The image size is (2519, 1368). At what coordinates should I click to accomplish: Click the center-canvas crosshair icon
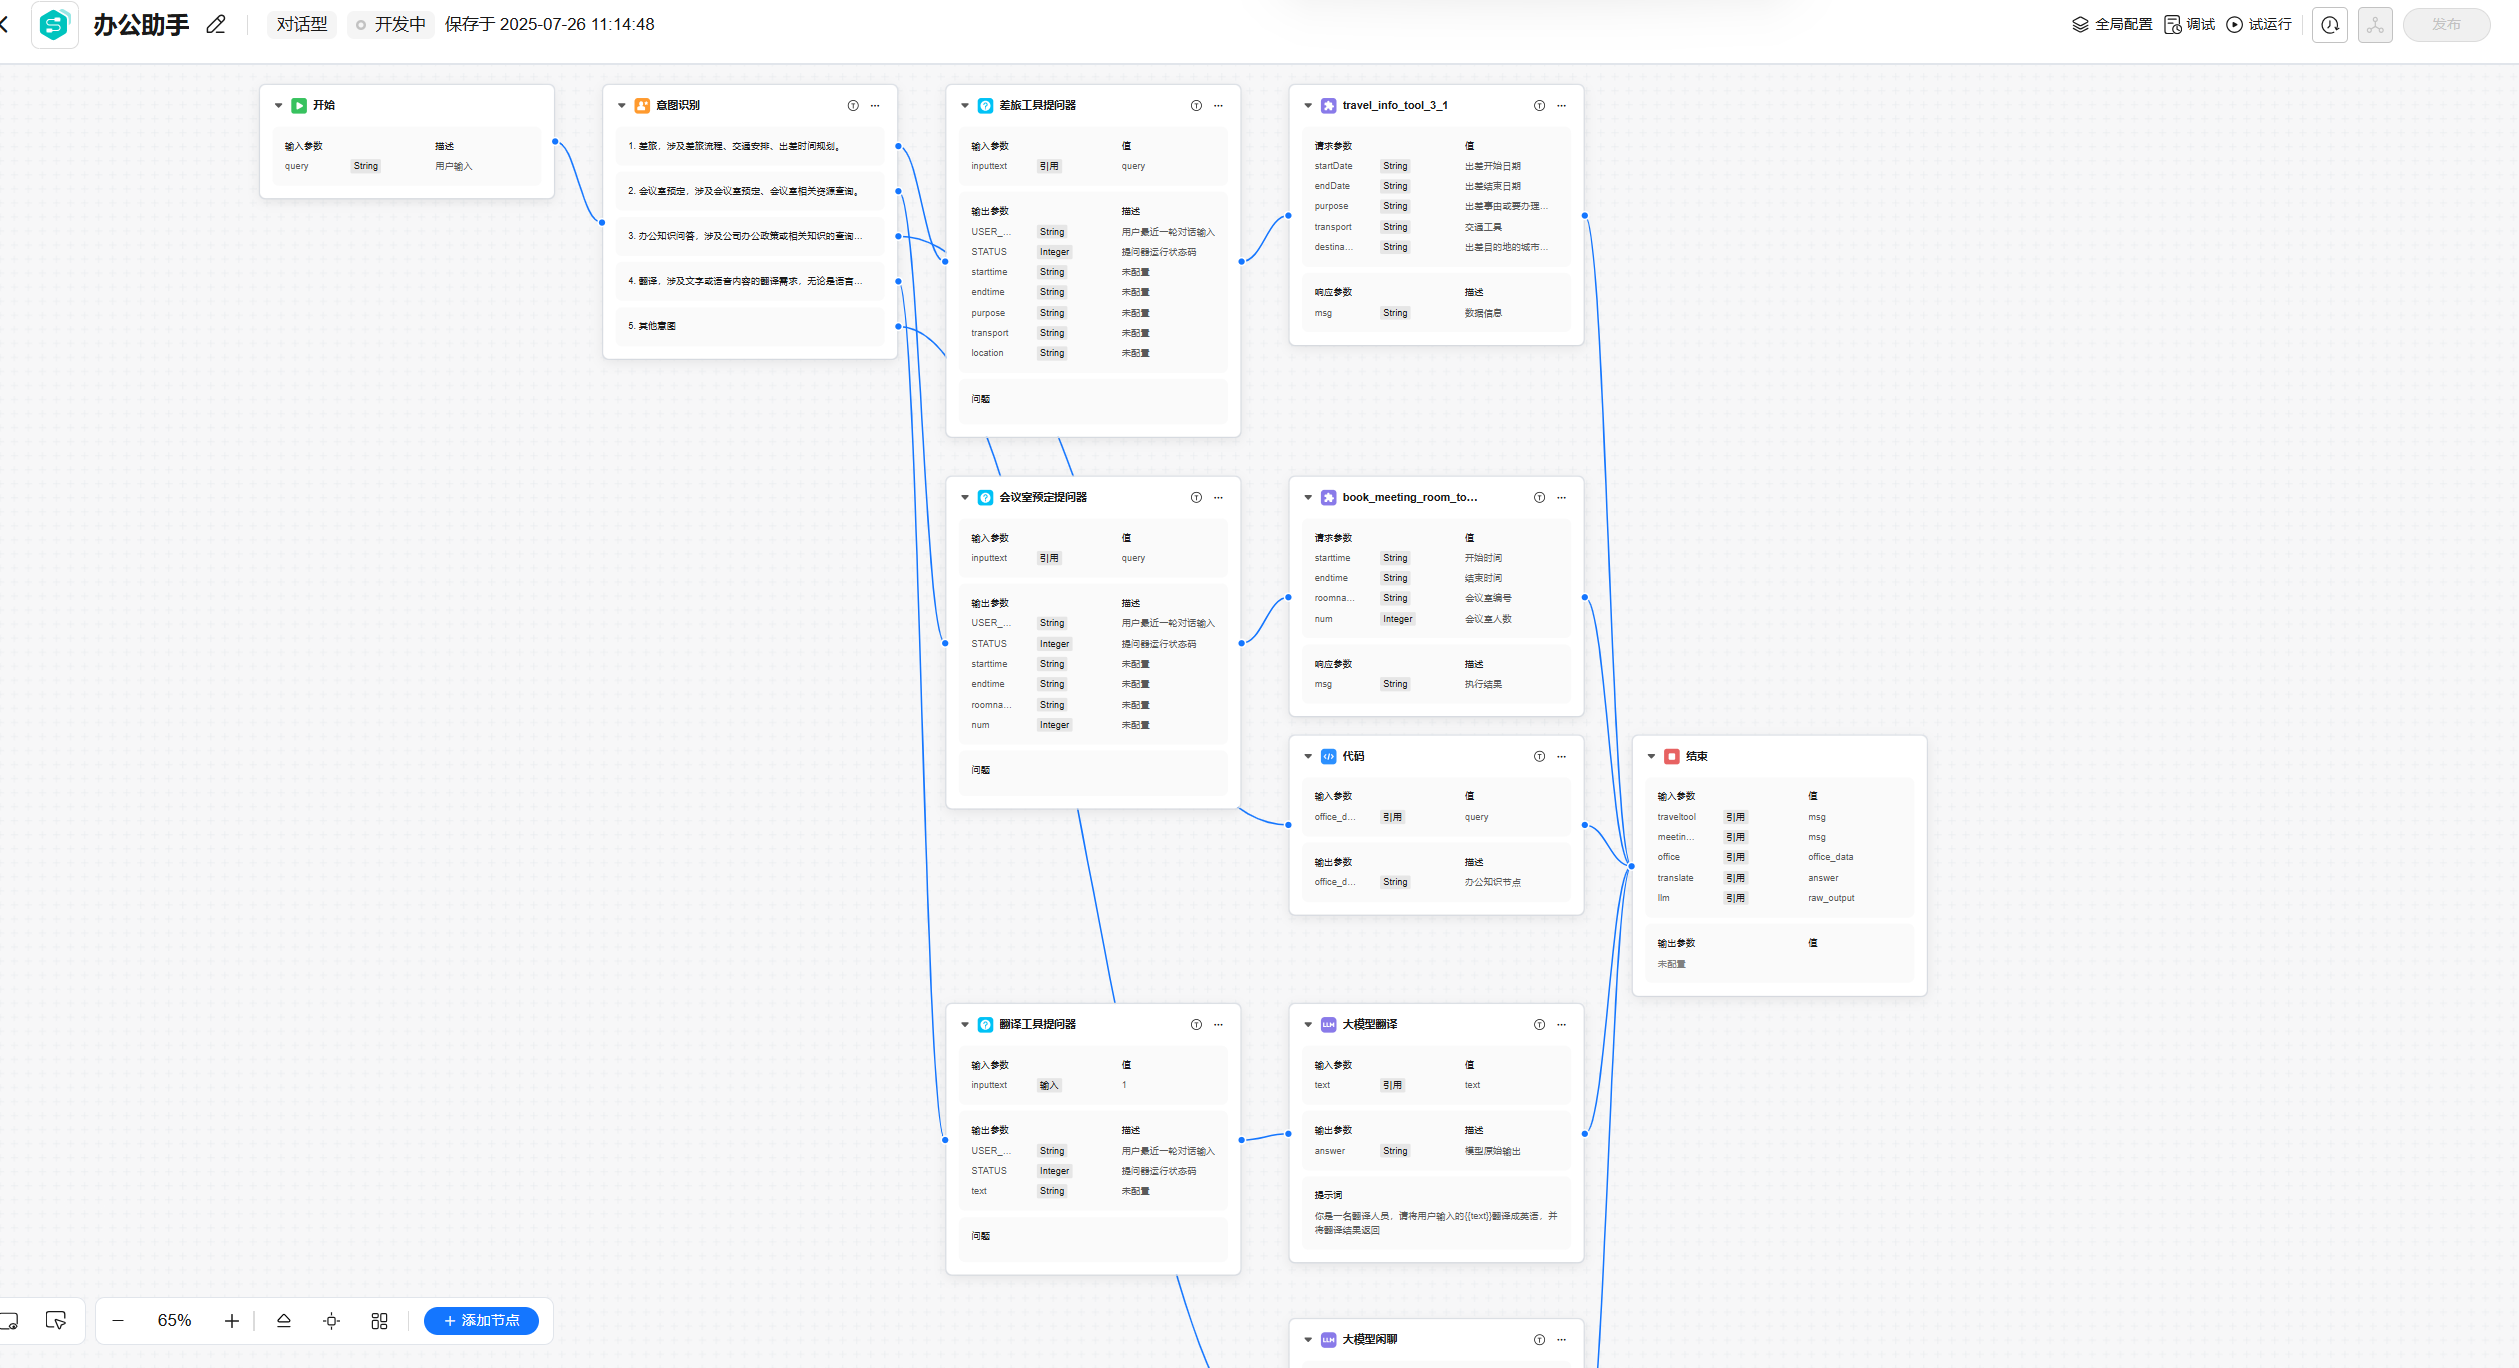(331, 1321)
